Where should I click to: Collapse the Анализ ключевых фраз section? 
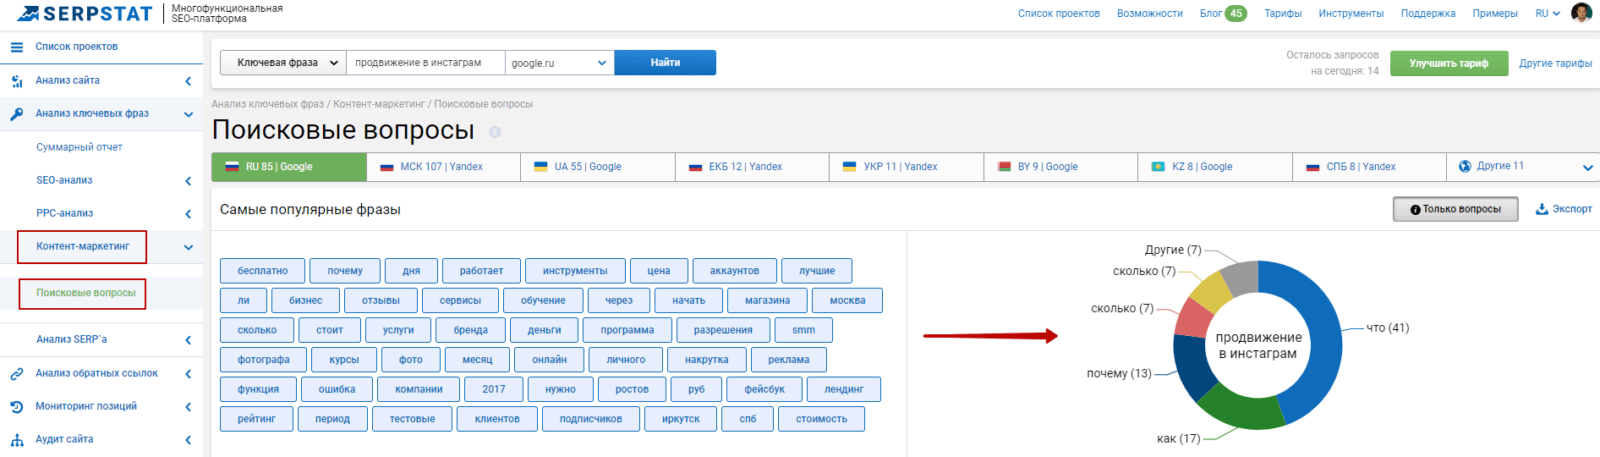[x=188, y=114]
